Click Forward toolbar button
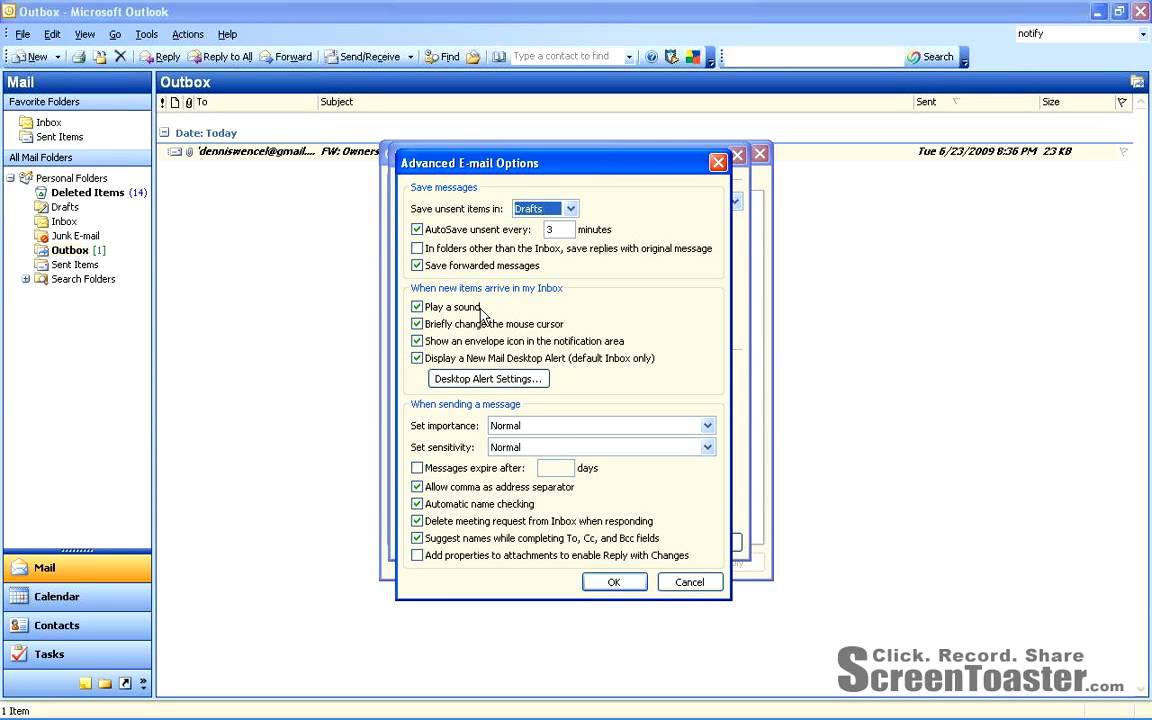Image resolution: width=1152 pixels, height=720 pixels. click(286, 57)
